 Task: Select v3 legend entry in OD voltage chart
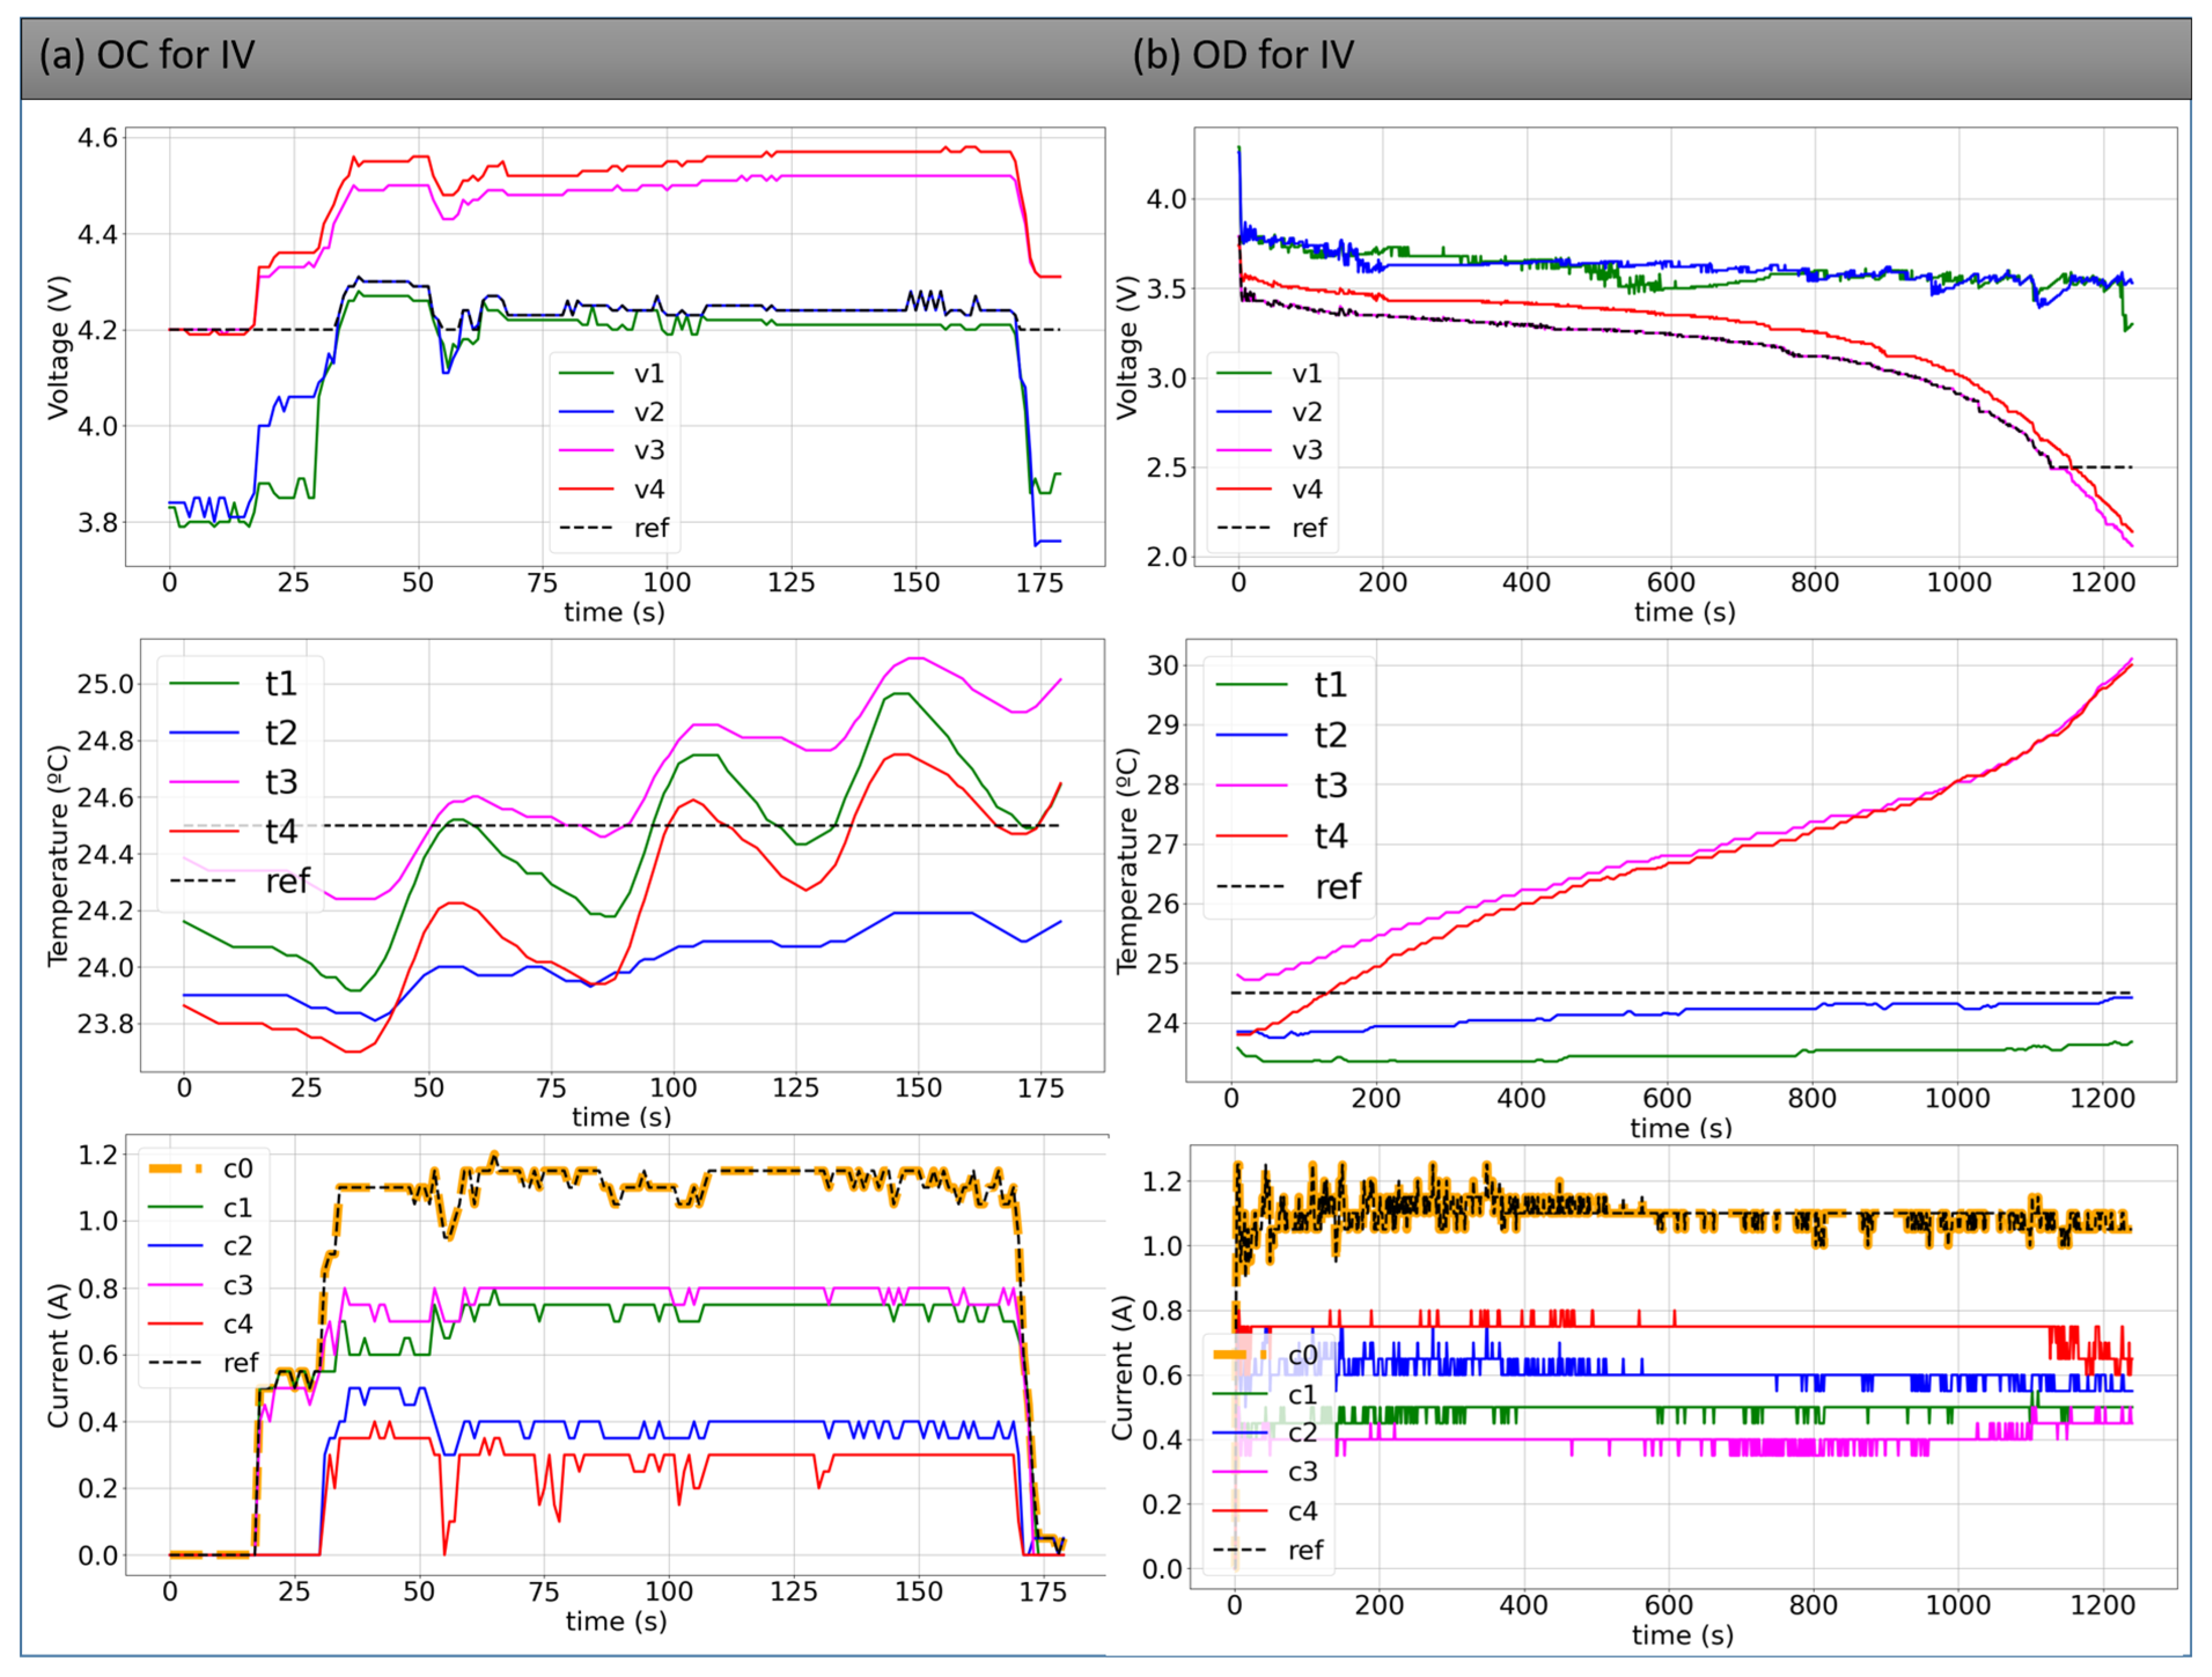point(1270,450)
